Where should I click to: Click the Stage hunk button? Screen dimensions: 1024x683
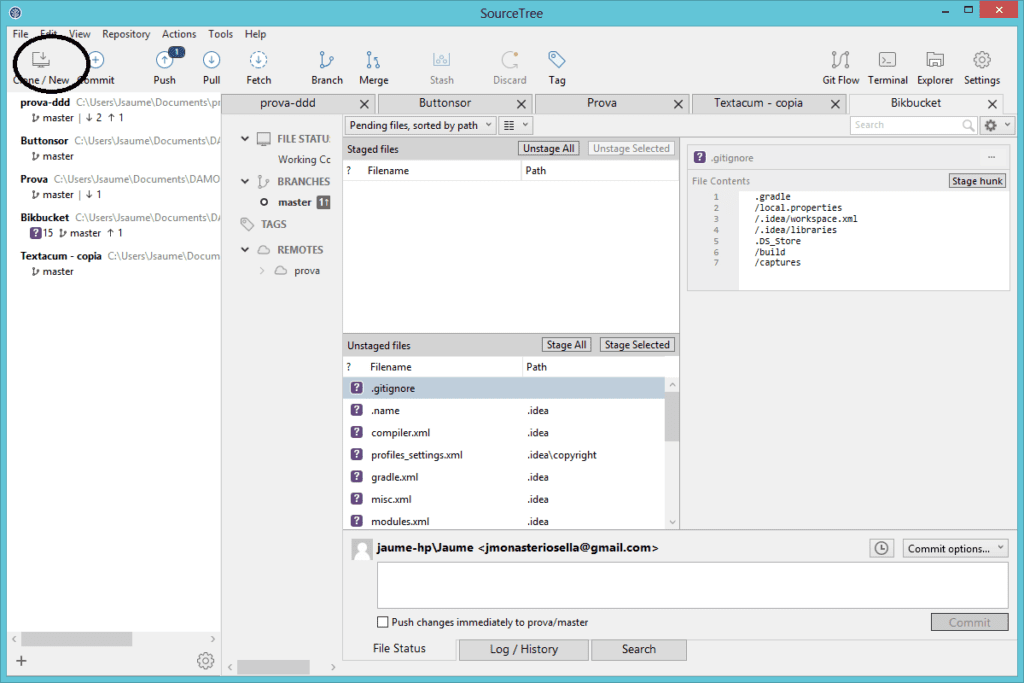[977, 181]
